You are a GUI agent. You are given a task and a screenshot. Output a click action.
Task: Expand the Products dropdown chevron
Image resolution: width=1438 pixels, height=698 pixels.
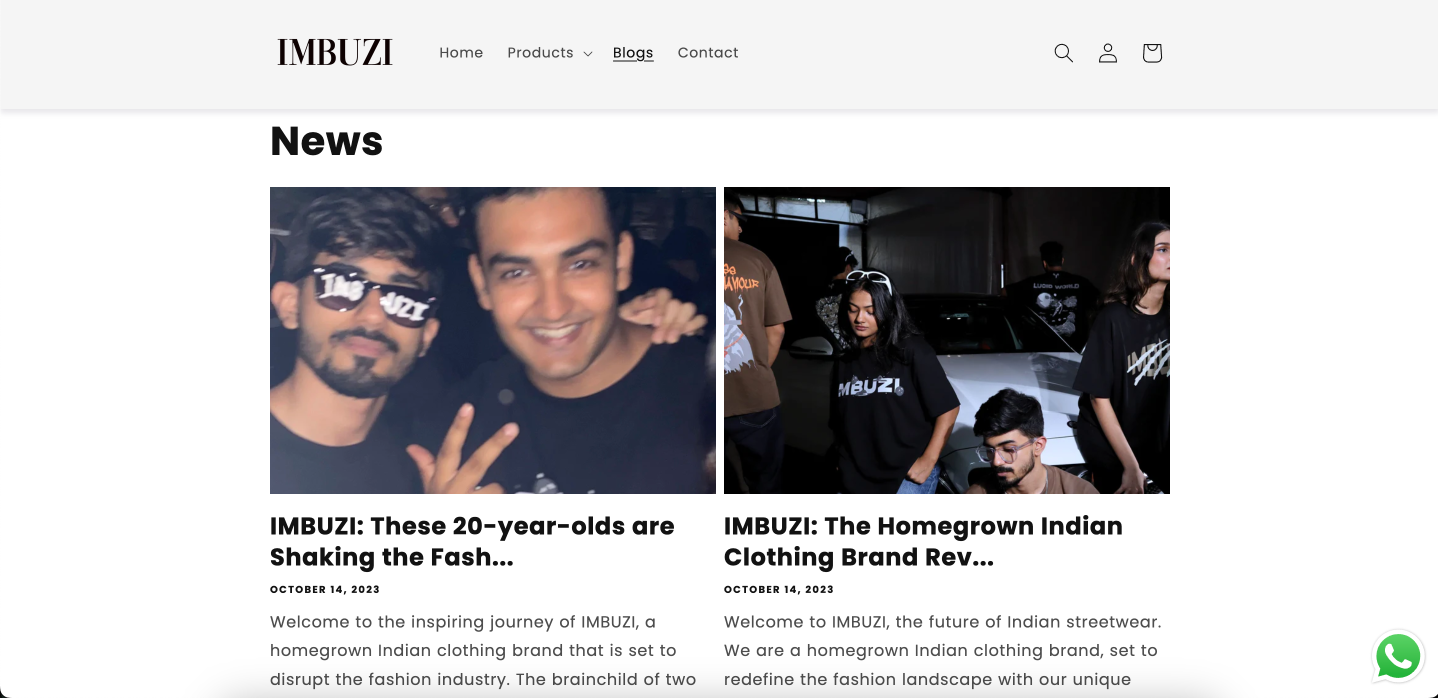588,54
